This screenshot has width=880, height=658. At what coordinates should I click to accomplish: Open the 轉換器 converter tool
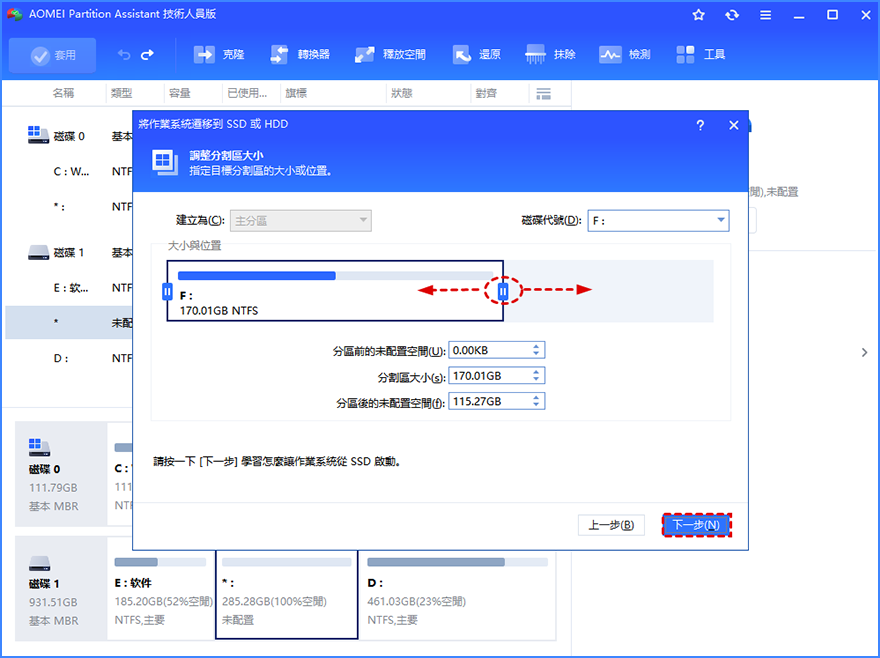tap(300, 54)
